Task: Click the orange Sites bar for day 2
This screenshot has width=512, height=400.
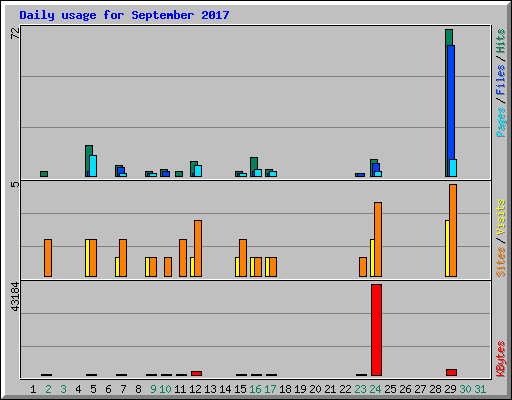Action: click(x=48, y=258)
